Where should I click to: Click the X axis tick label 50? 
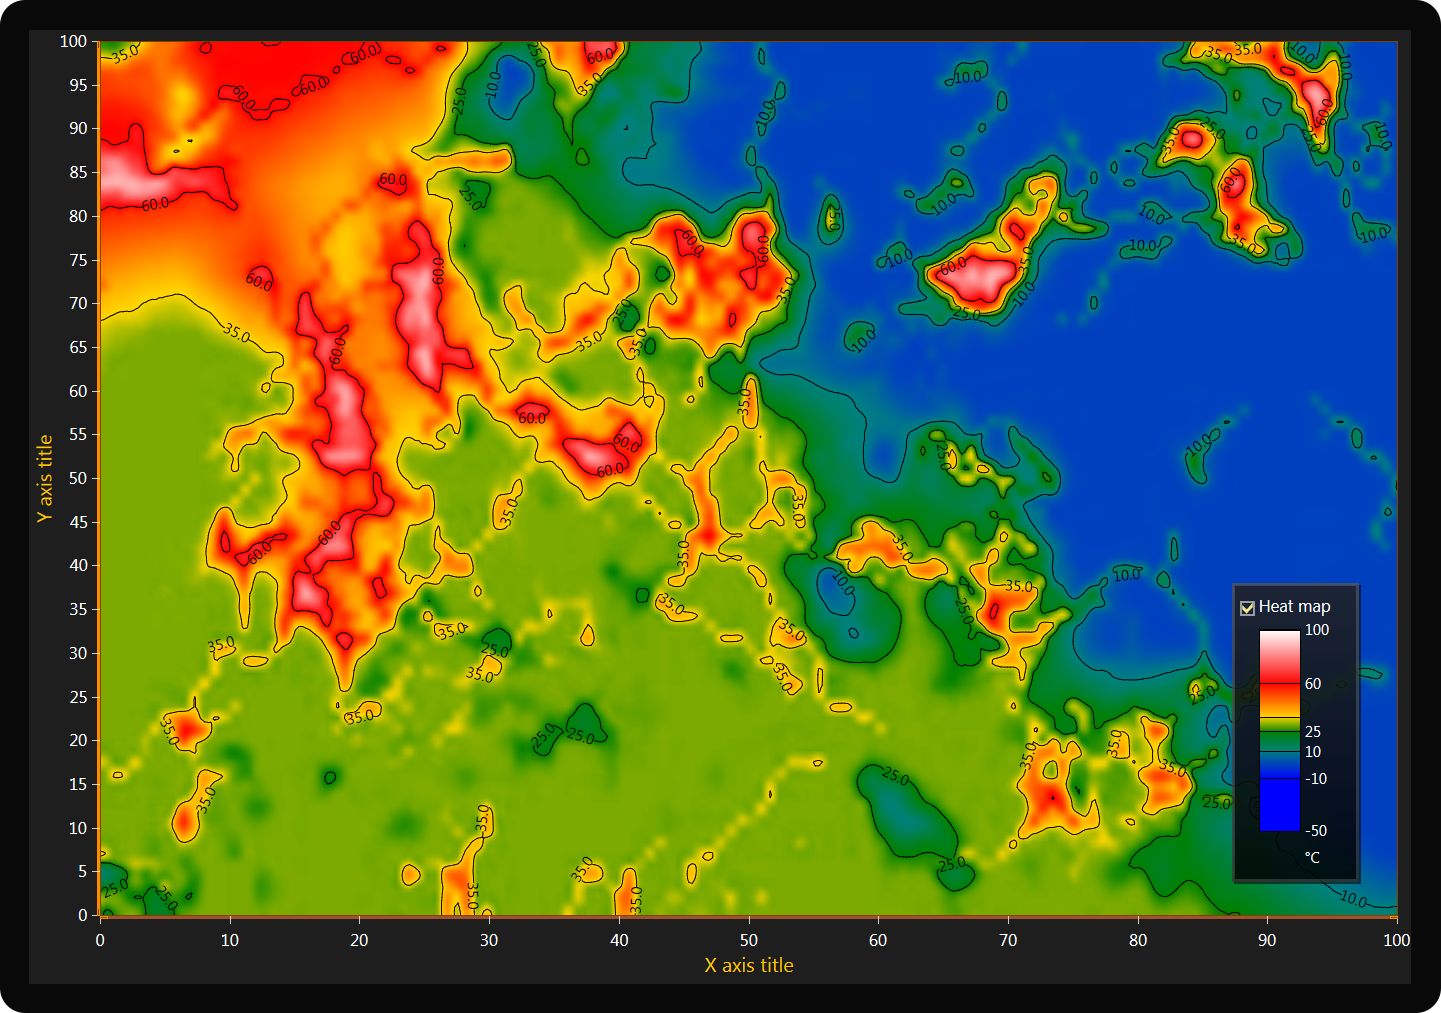[x=749, y=940]
